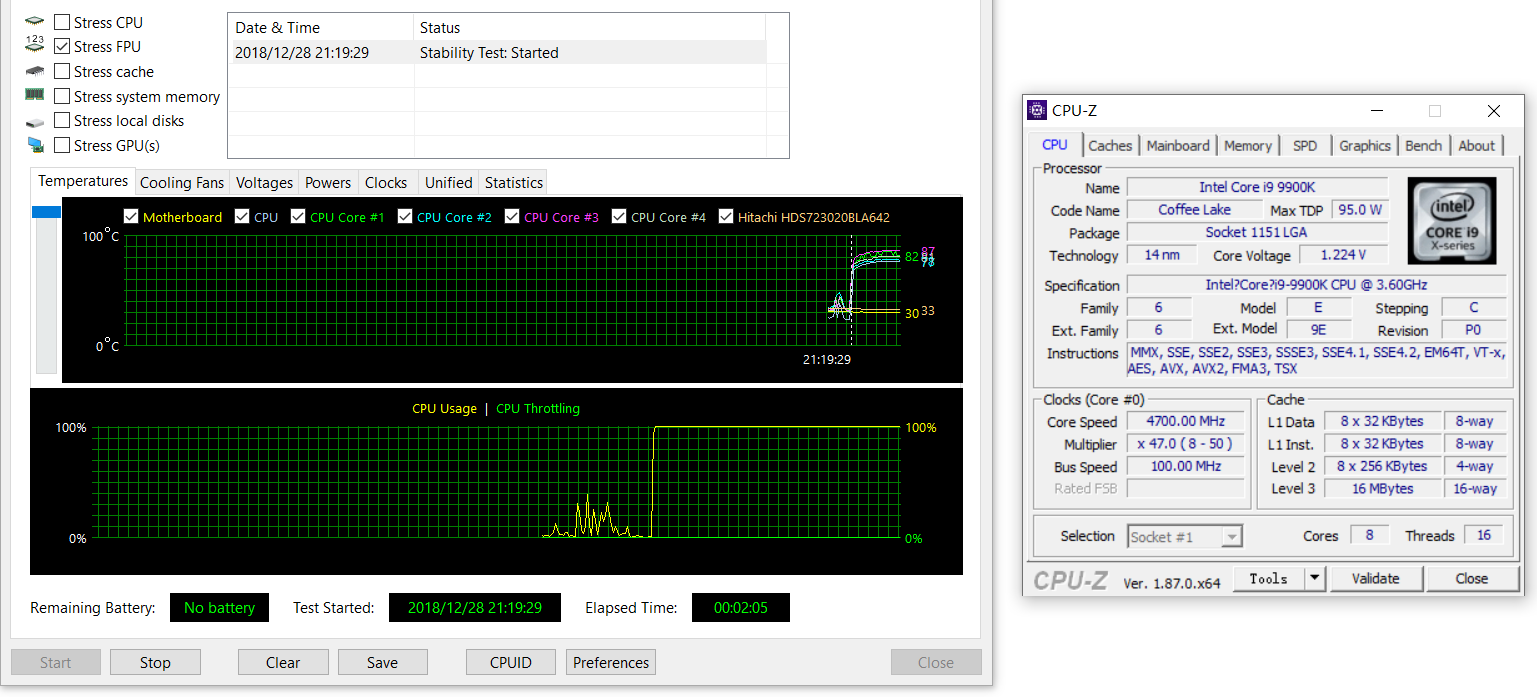This screenshot has height=697, width=1537.
Task: Open the Graphics tab in CPU-Z
Action: pos(1365,146)
